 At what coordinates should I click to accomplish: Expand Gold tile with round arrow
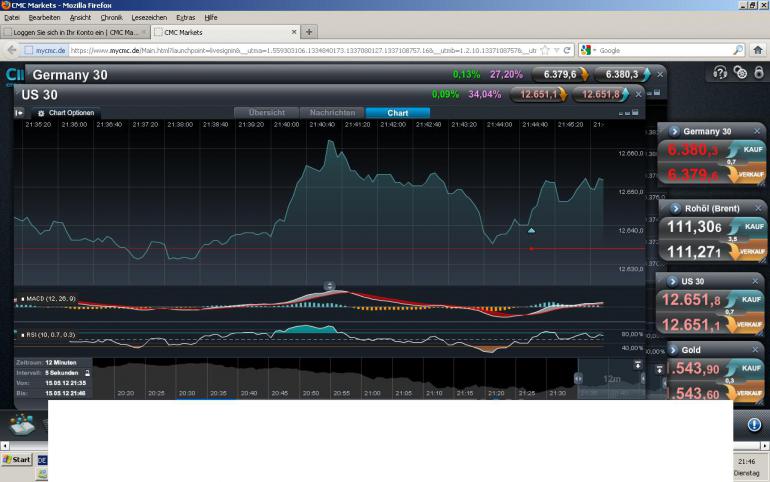pos(673,350)
